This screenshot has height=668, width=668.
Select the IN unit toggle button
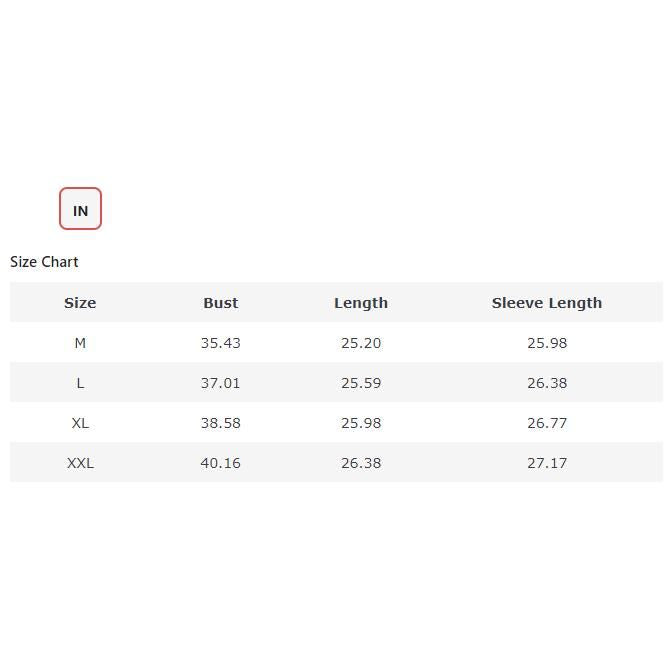tap(80, 209)
